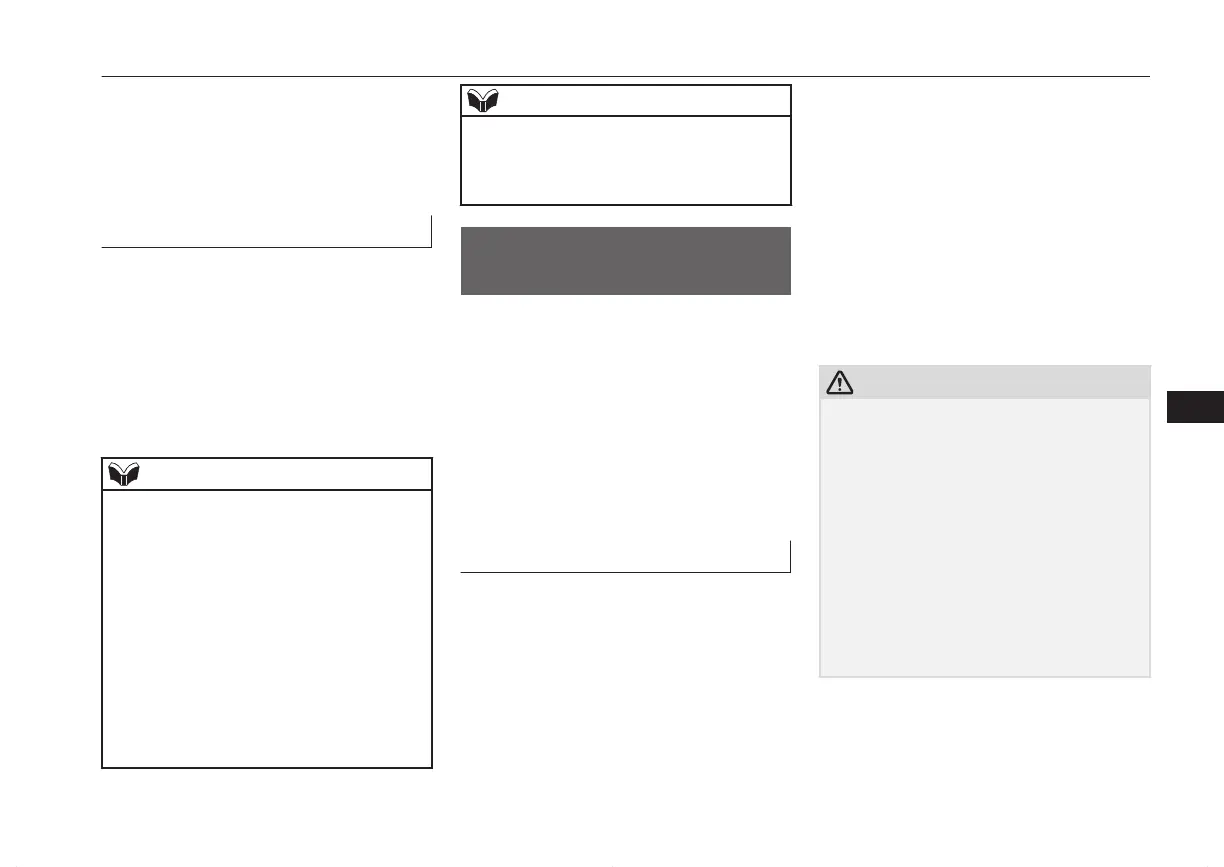Click the header strip of the left note box
The height and width of the screenshot is (867, 1224).
[x=267, y=474]
